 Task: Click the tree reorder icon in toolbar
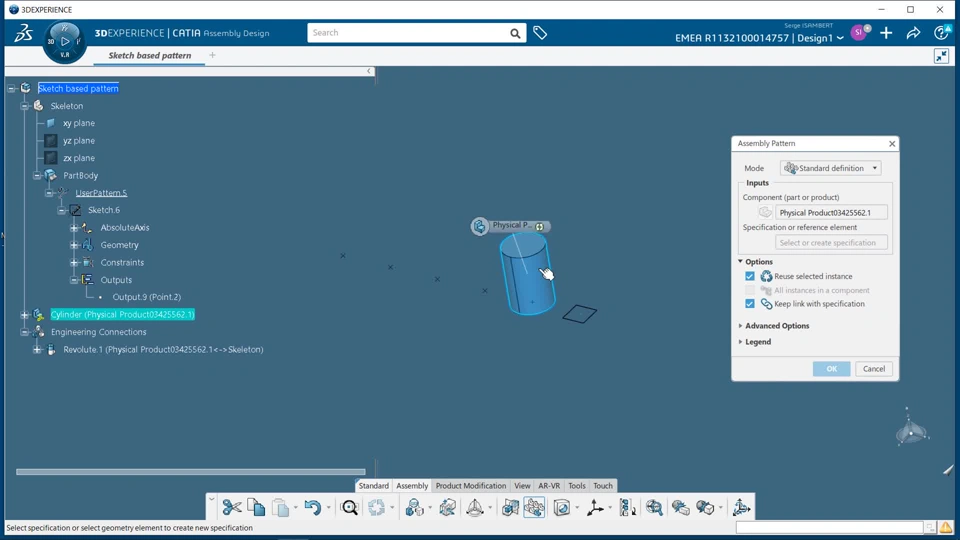click(x=628, y=508)
